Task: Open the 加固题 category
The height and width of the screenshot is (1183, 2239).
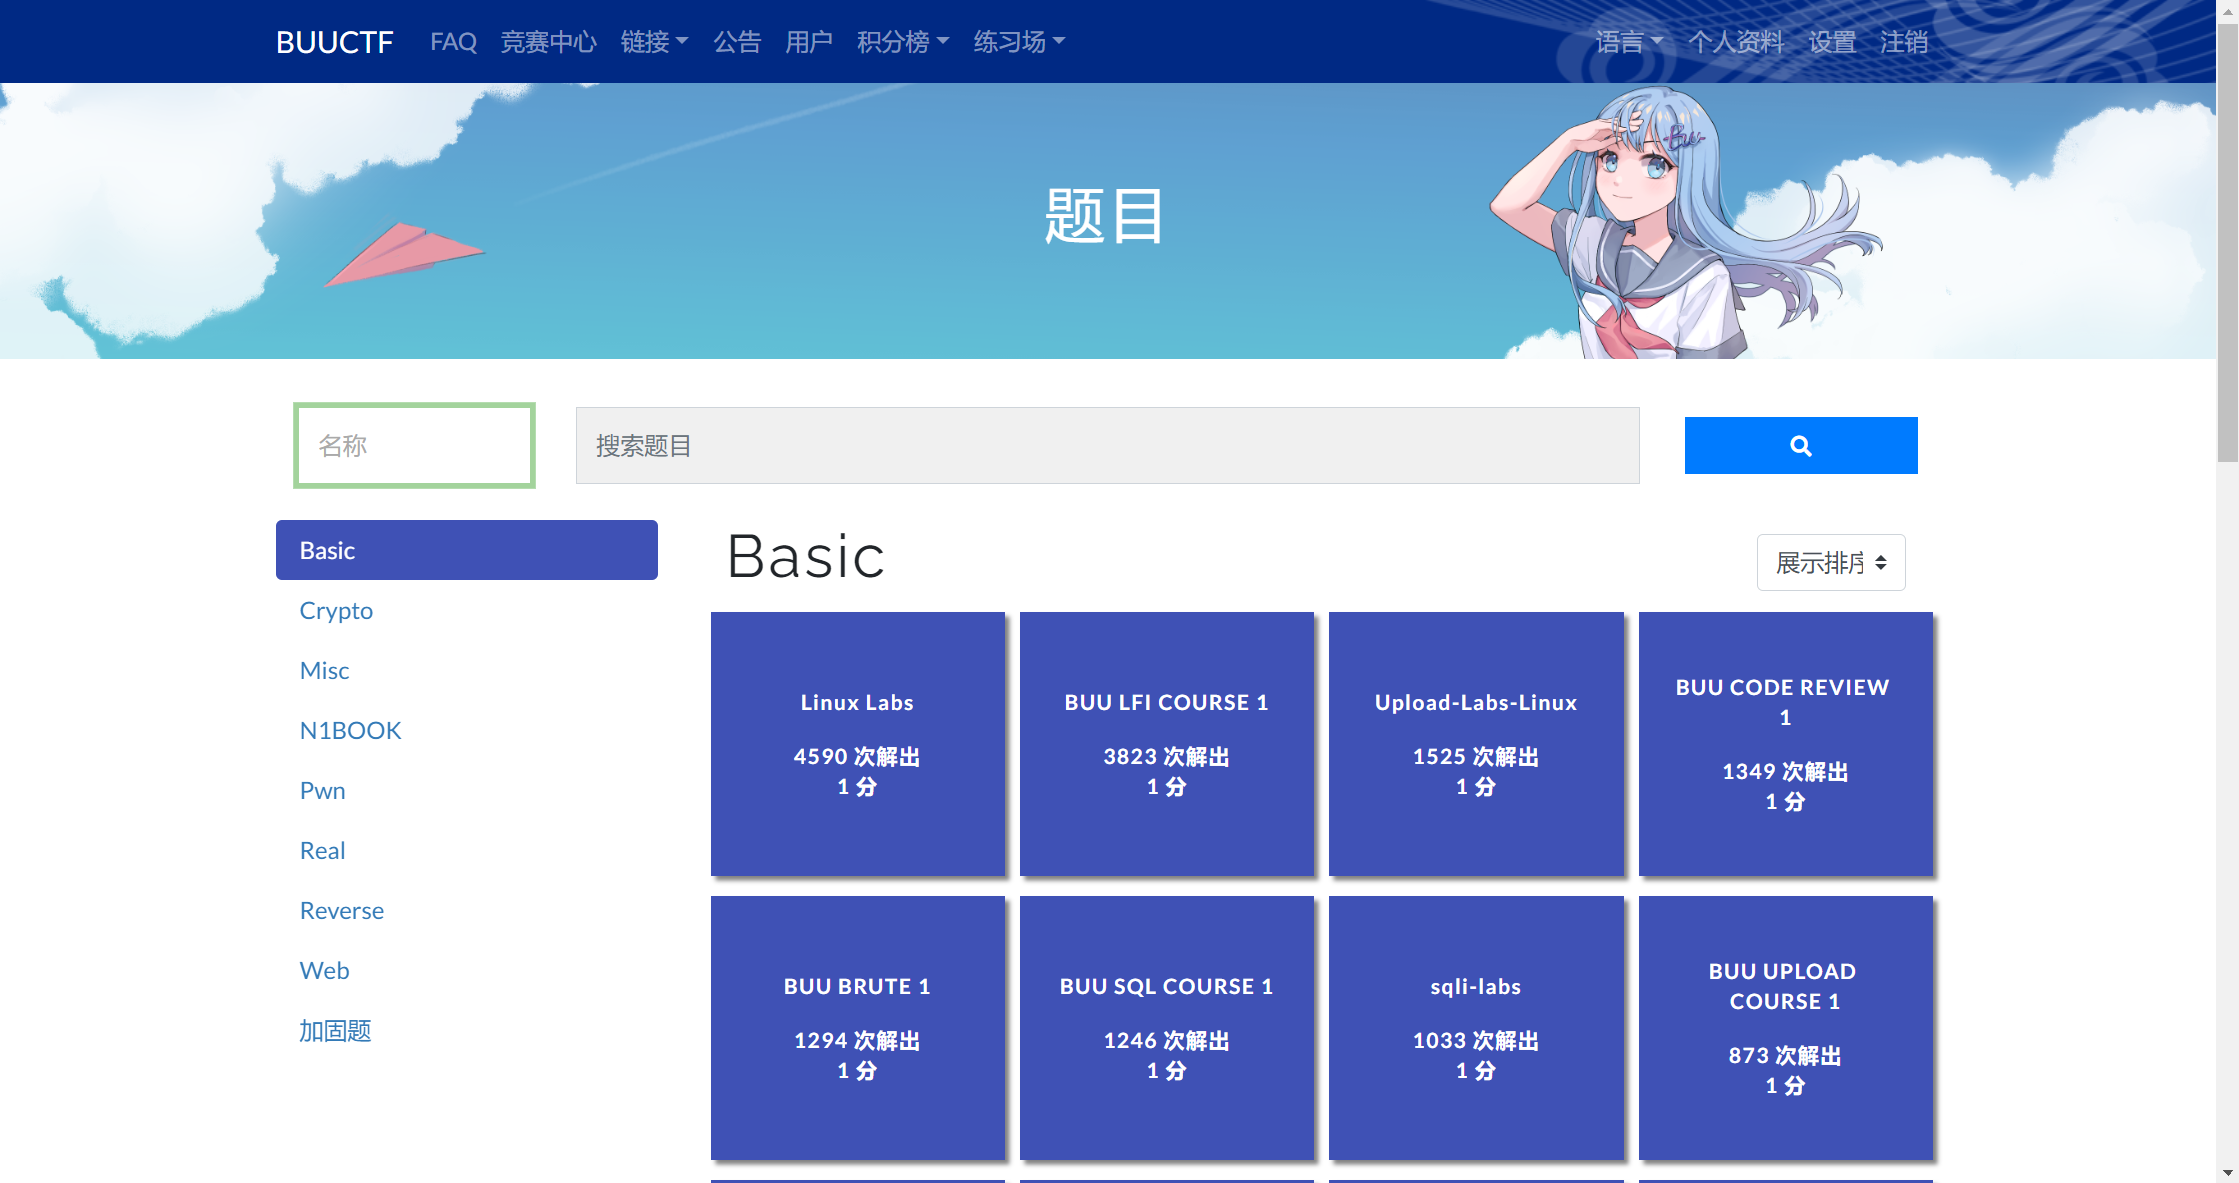Action: coord(335,1031)
